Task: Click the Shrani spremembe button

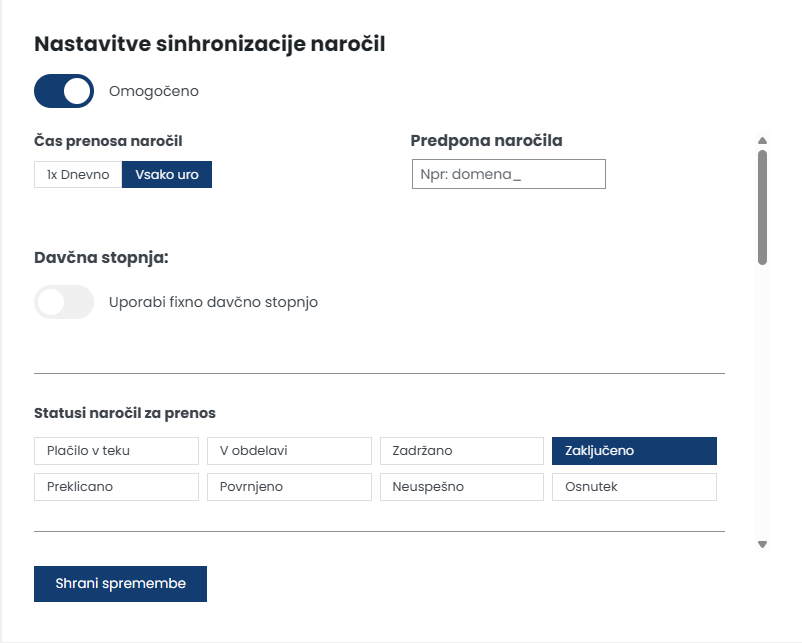Action: tap(120, 584)
